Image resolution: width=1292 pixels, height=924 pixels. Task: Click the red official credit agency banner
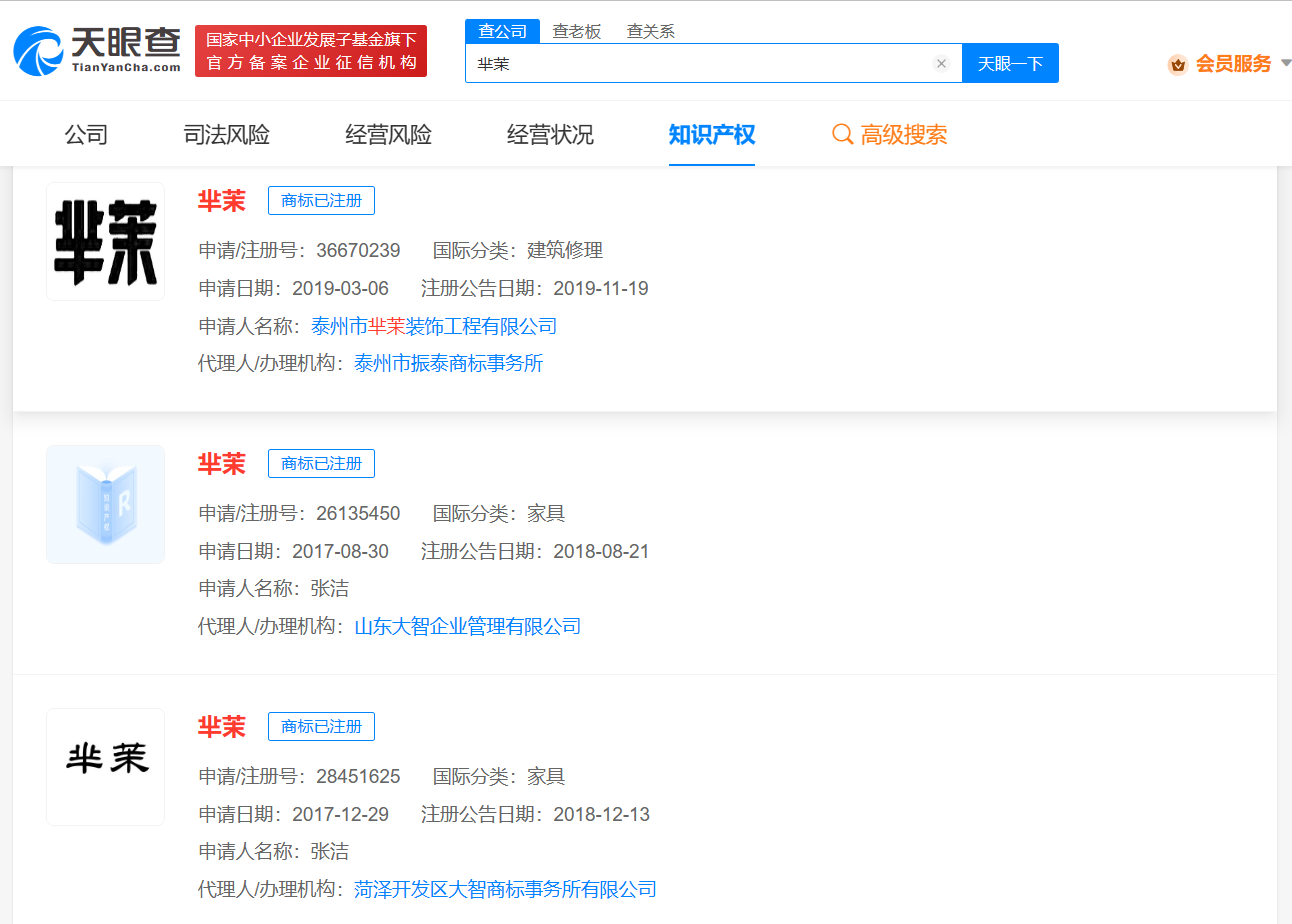pyautogui.click(x=311, y=51)
